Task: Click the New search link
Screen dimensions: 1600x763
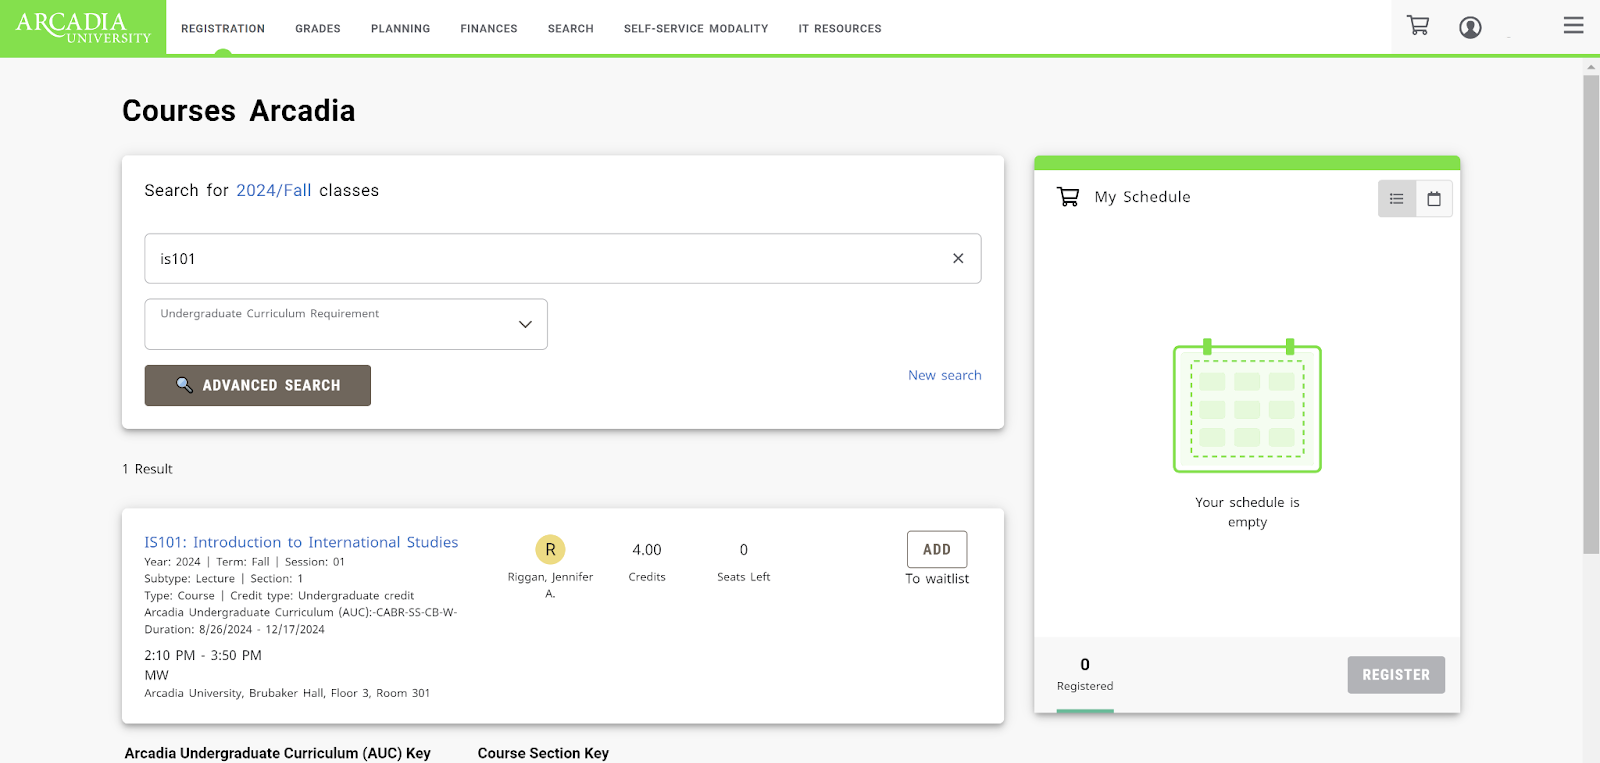Action: pyautogui.click(x=944, y=375)
